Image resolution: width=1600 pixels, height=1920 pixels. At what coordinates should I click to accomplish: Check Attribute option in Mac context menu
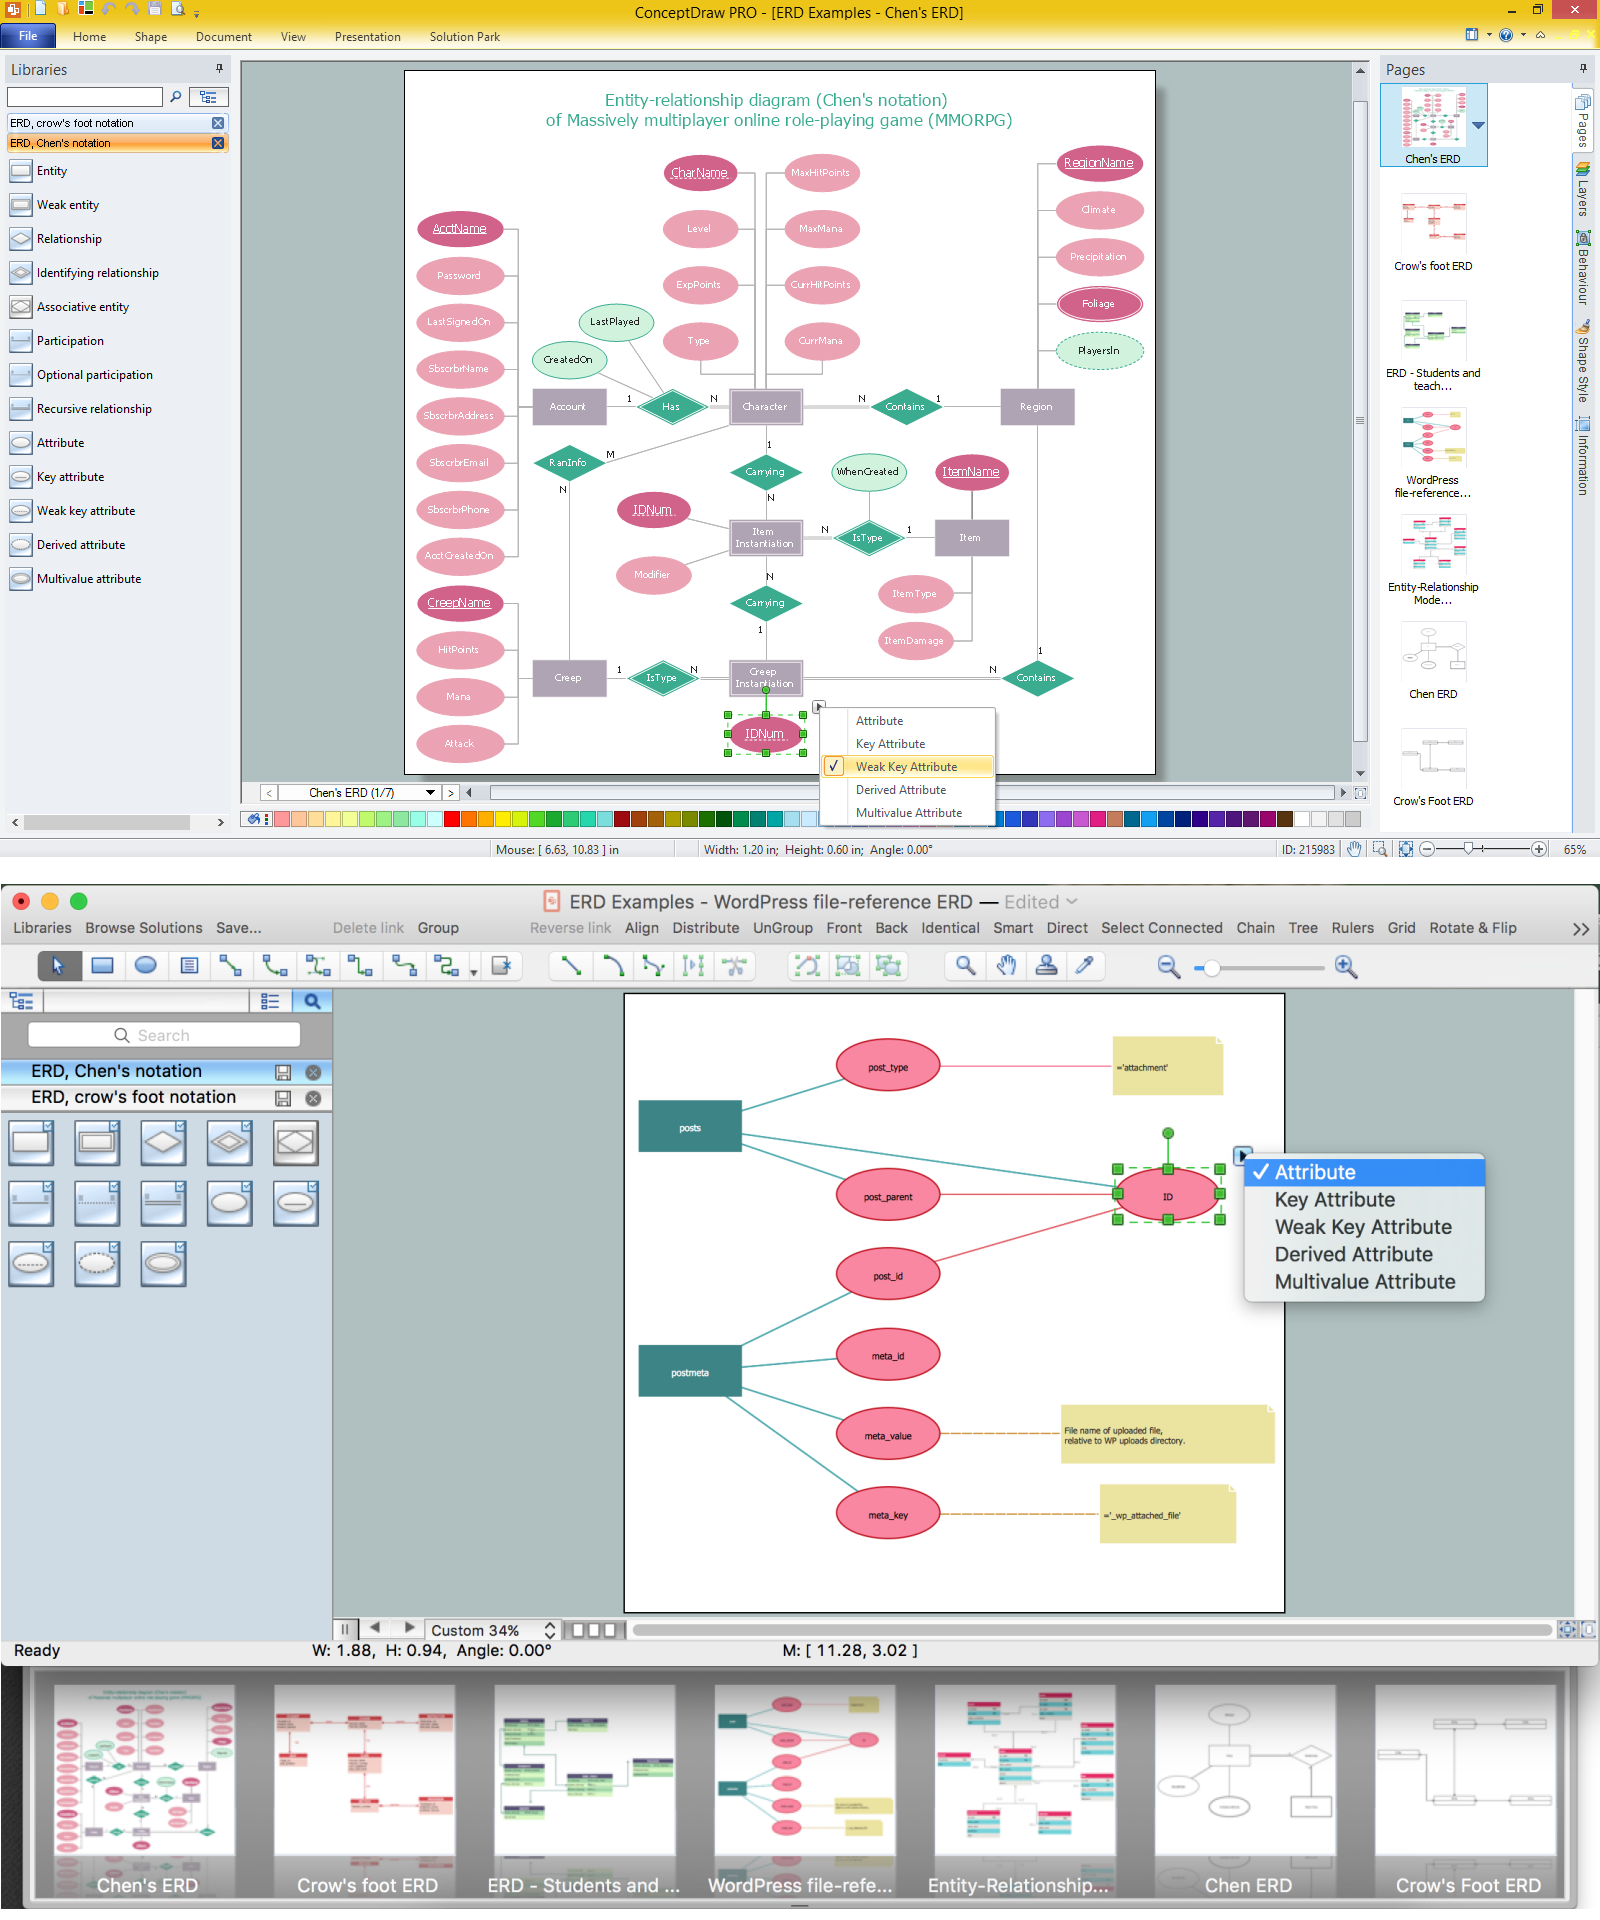click(x=1365, y=1172)
